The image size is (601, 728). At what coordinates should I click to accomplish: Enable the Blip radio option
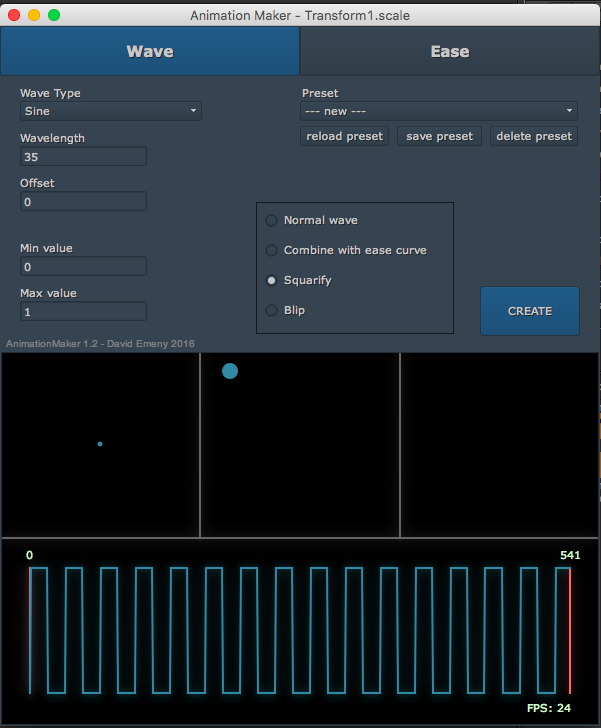(272, 310)
